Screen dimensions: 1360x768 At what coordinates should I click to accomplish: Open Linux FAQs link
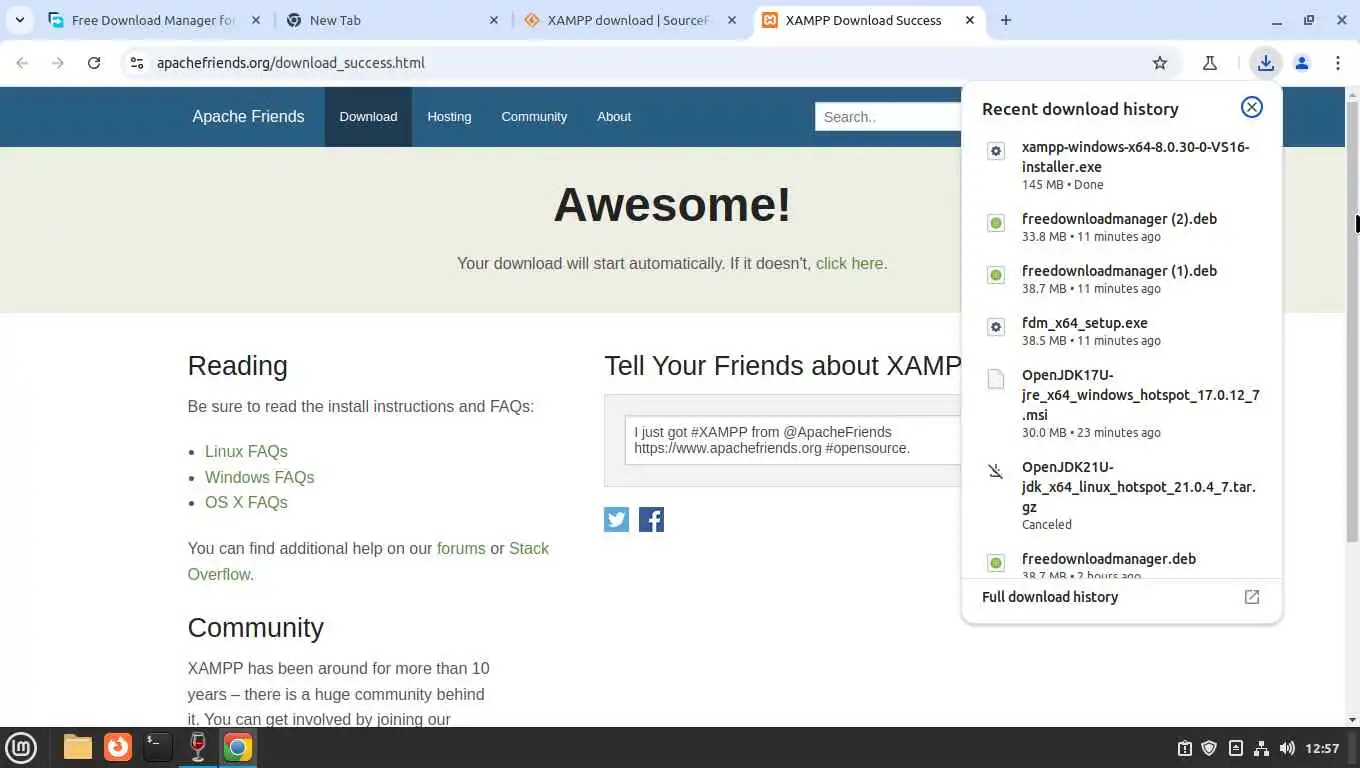(246, 452)
